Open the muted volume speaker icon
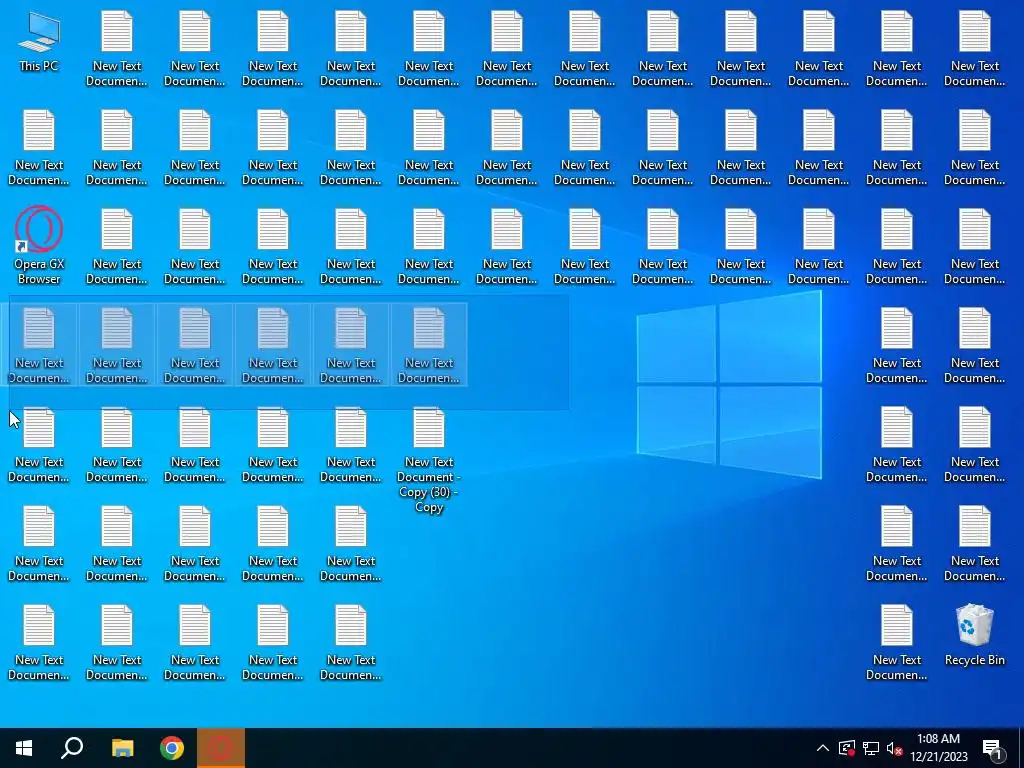The width and height of the screenshot is (1024, 768). pyautogui.click(x=895, y=748)
